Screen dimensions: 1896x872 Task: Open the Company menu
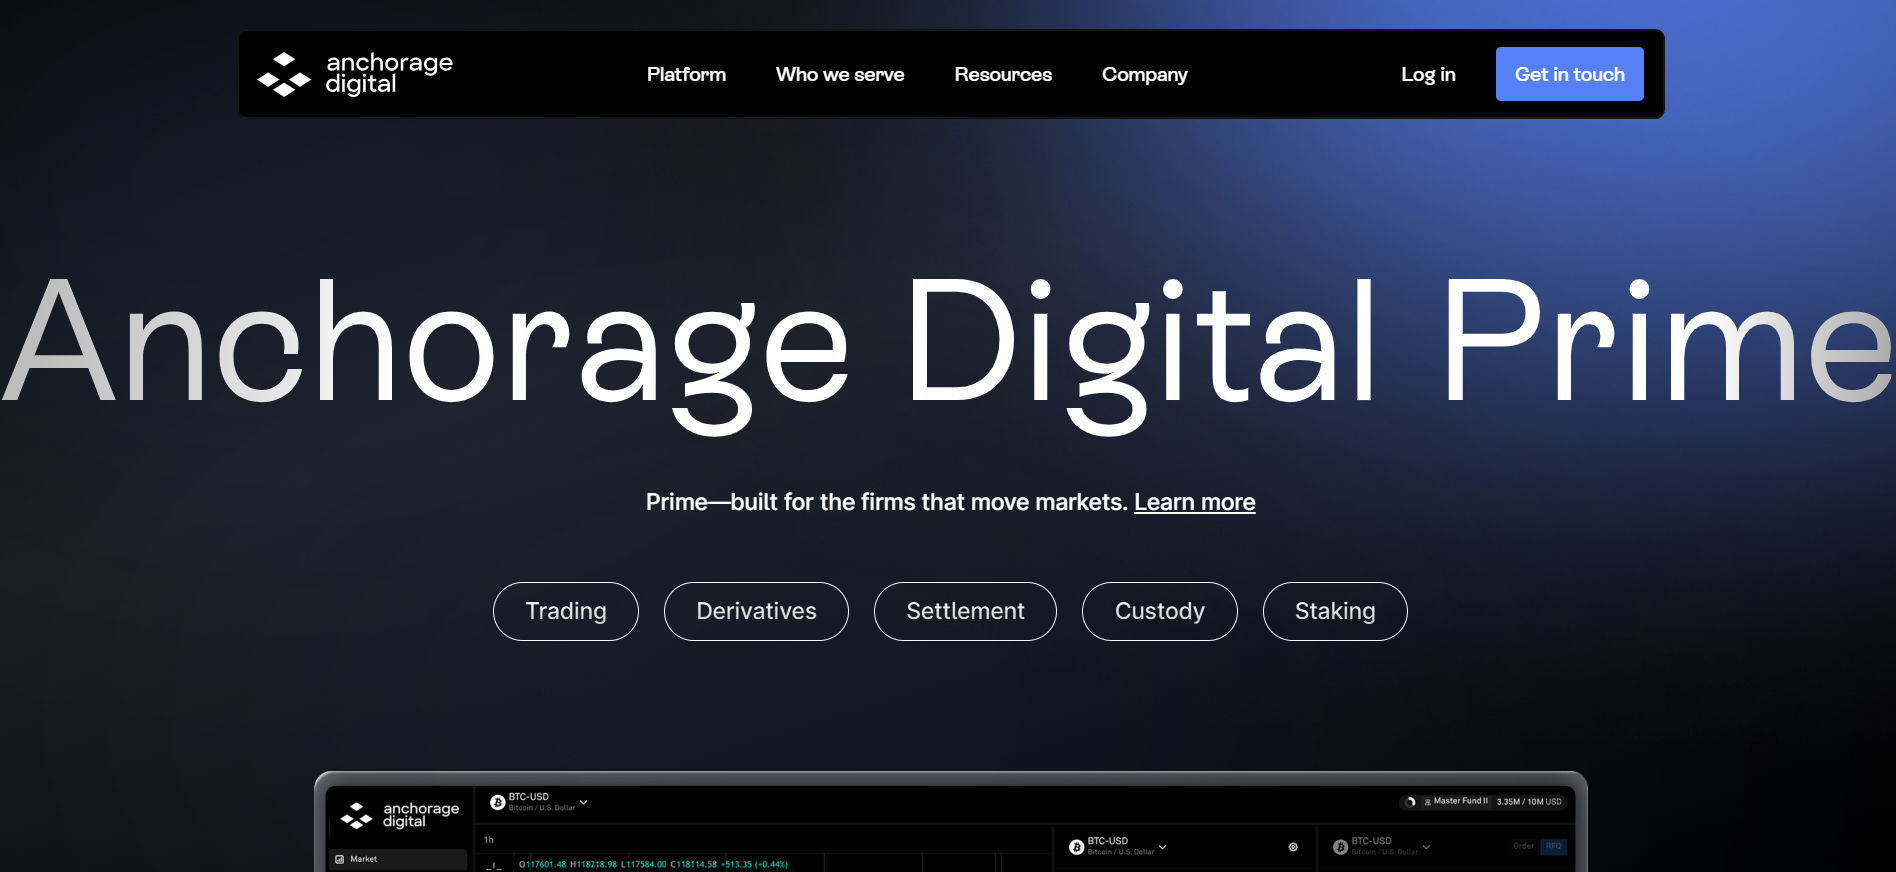click(1145, 75)
